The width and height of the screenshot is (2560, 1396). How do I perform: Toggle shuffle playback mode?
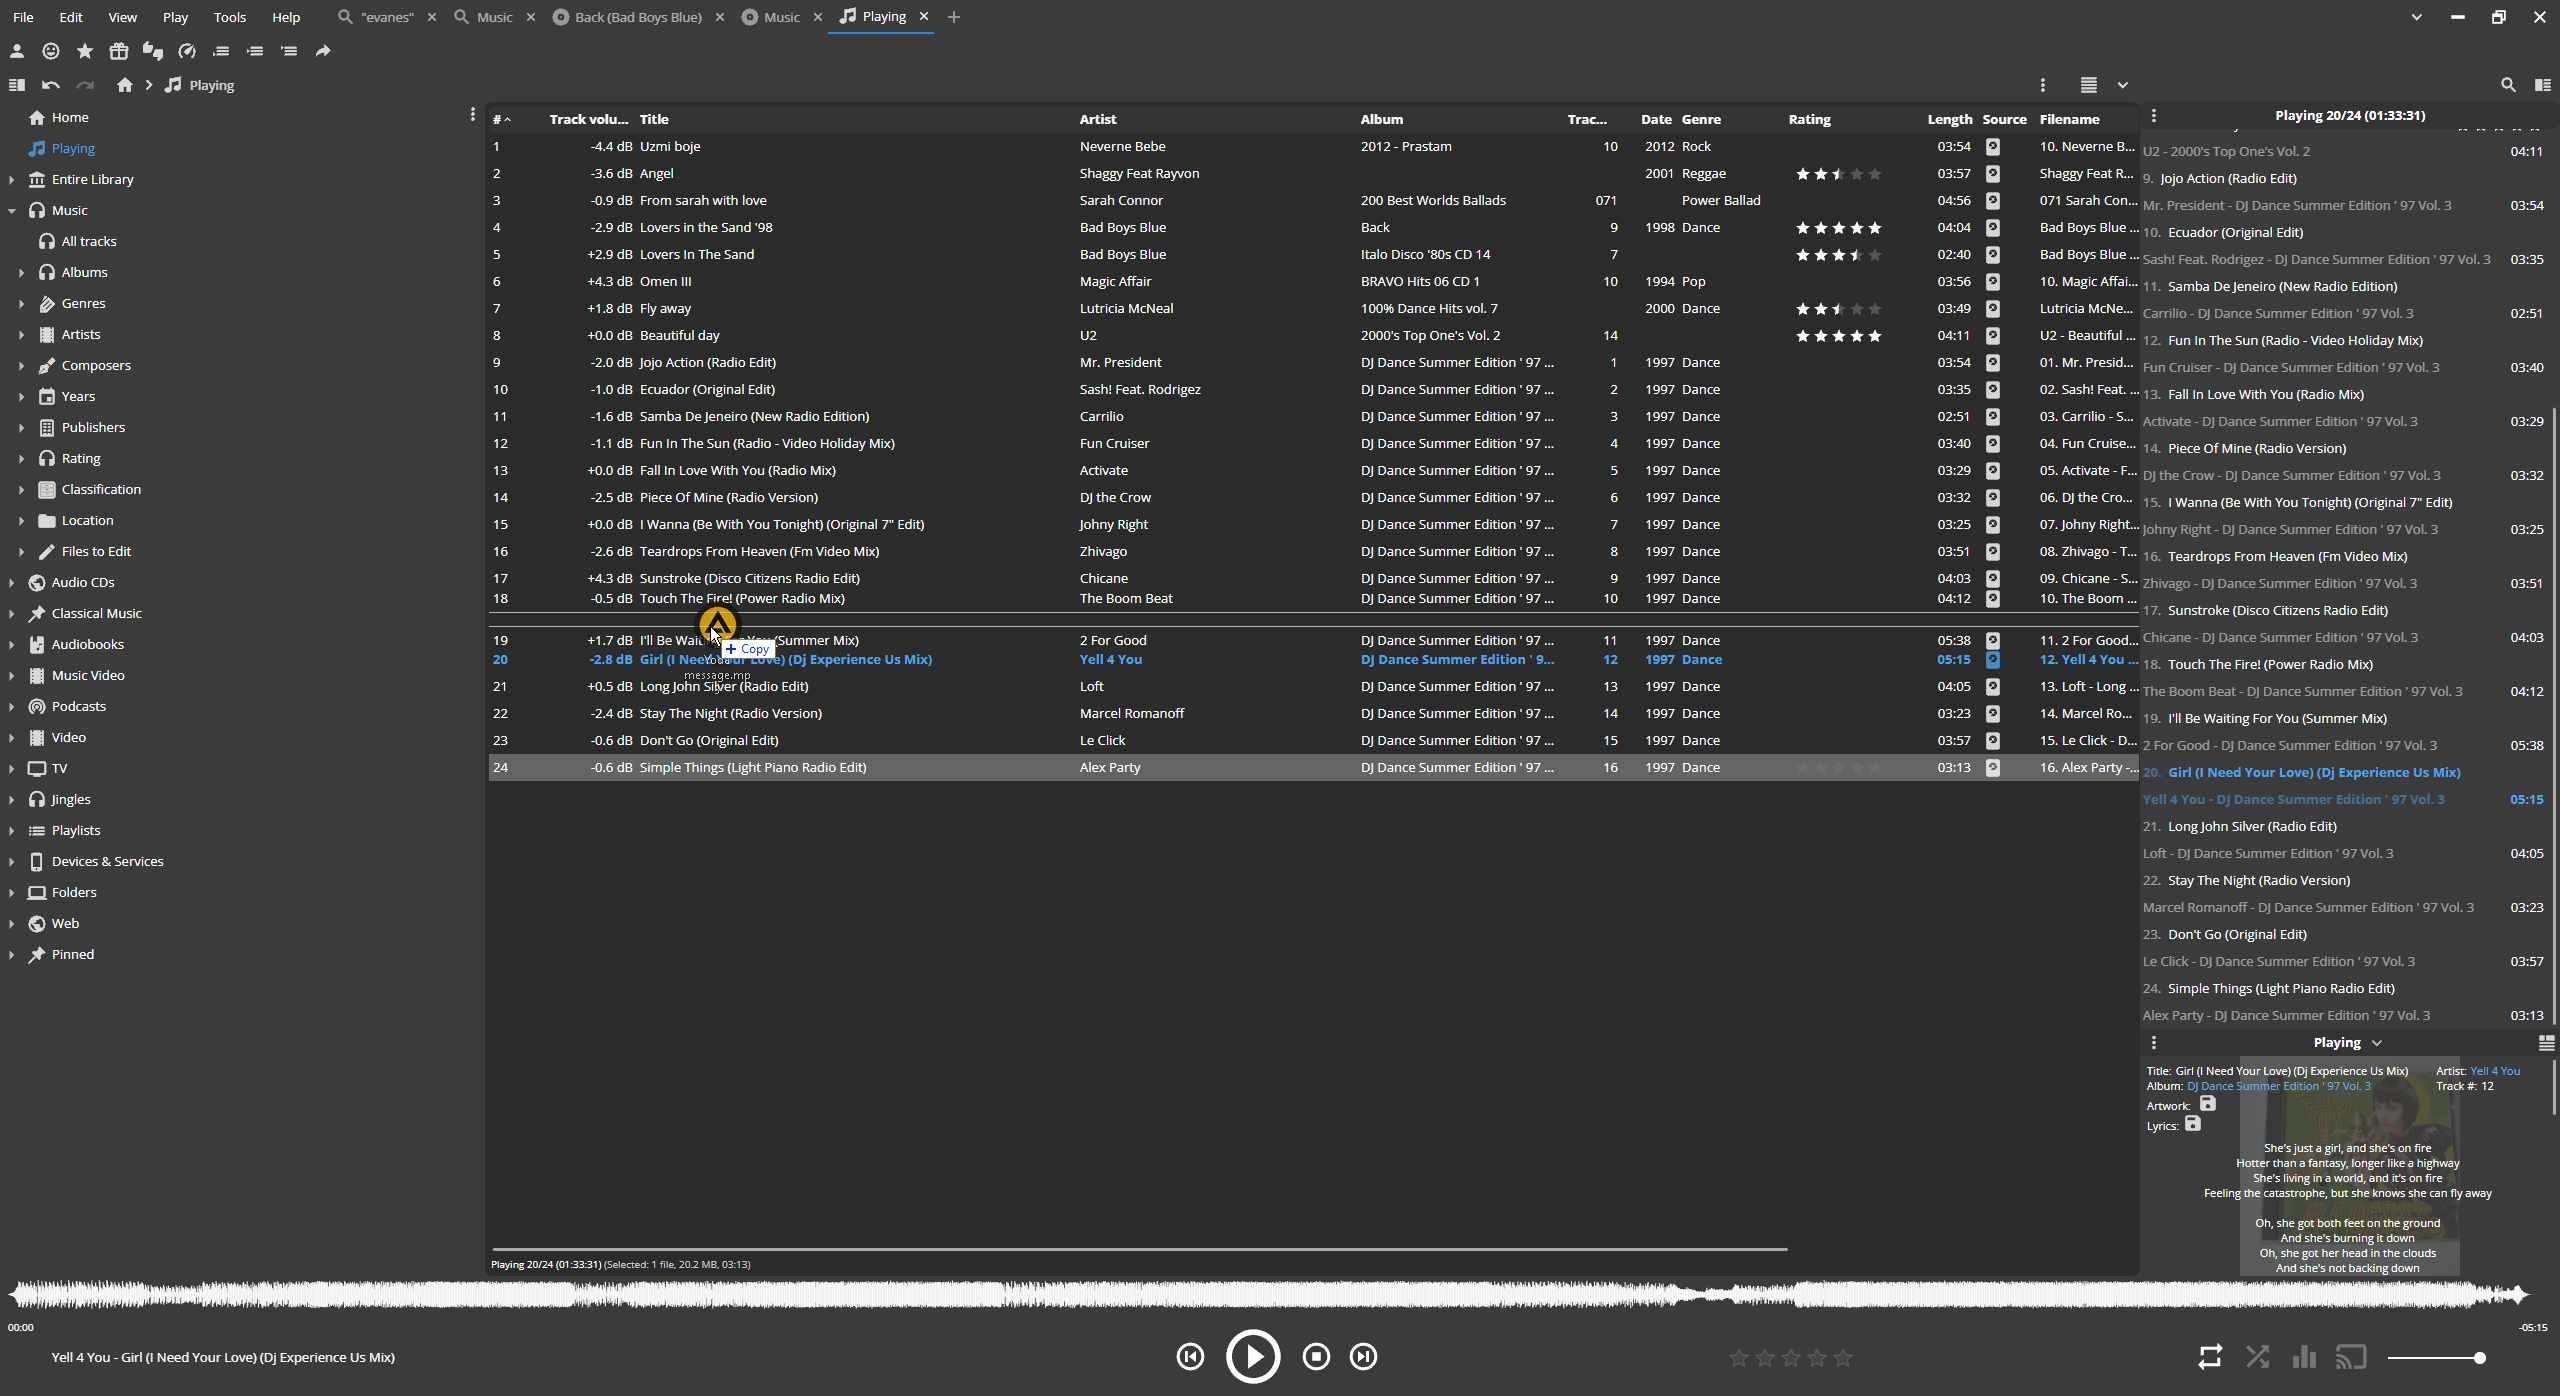2257,1357
